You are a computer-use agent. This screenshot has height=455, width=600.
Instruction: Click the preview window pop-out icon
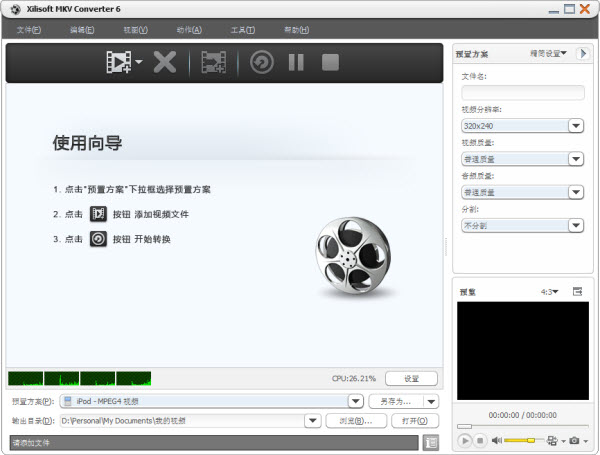[x=577, y=292]
